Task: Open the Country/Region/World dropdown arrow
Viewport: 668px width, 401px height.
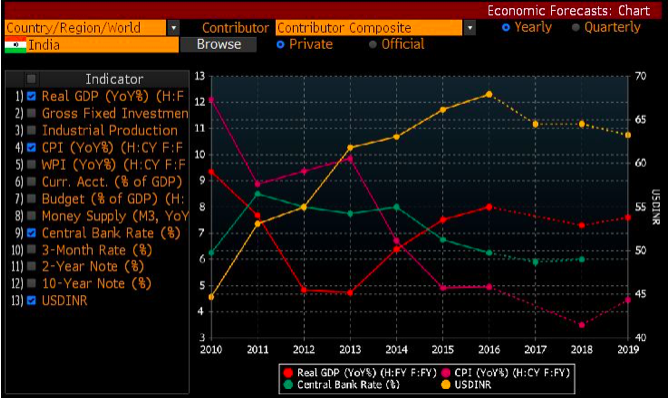Action: pyautogui.click(x=173, y=28)
